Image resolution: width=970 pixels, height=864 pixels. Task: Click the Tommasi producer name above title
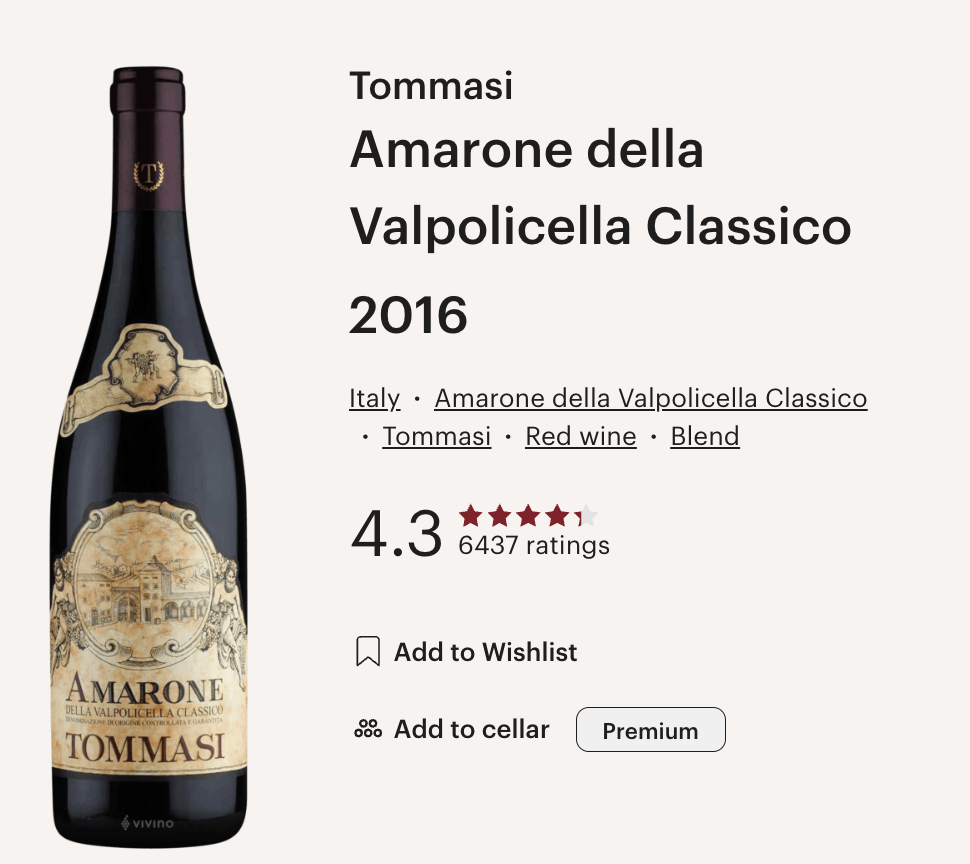[x=431, y=85]
